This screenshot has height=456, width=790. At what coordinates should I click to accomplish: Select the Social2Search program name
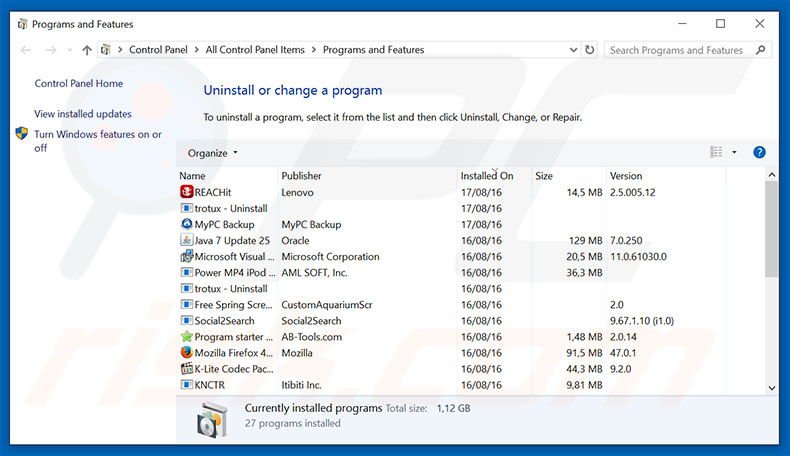pyautogui.click(x=224, y=321)
